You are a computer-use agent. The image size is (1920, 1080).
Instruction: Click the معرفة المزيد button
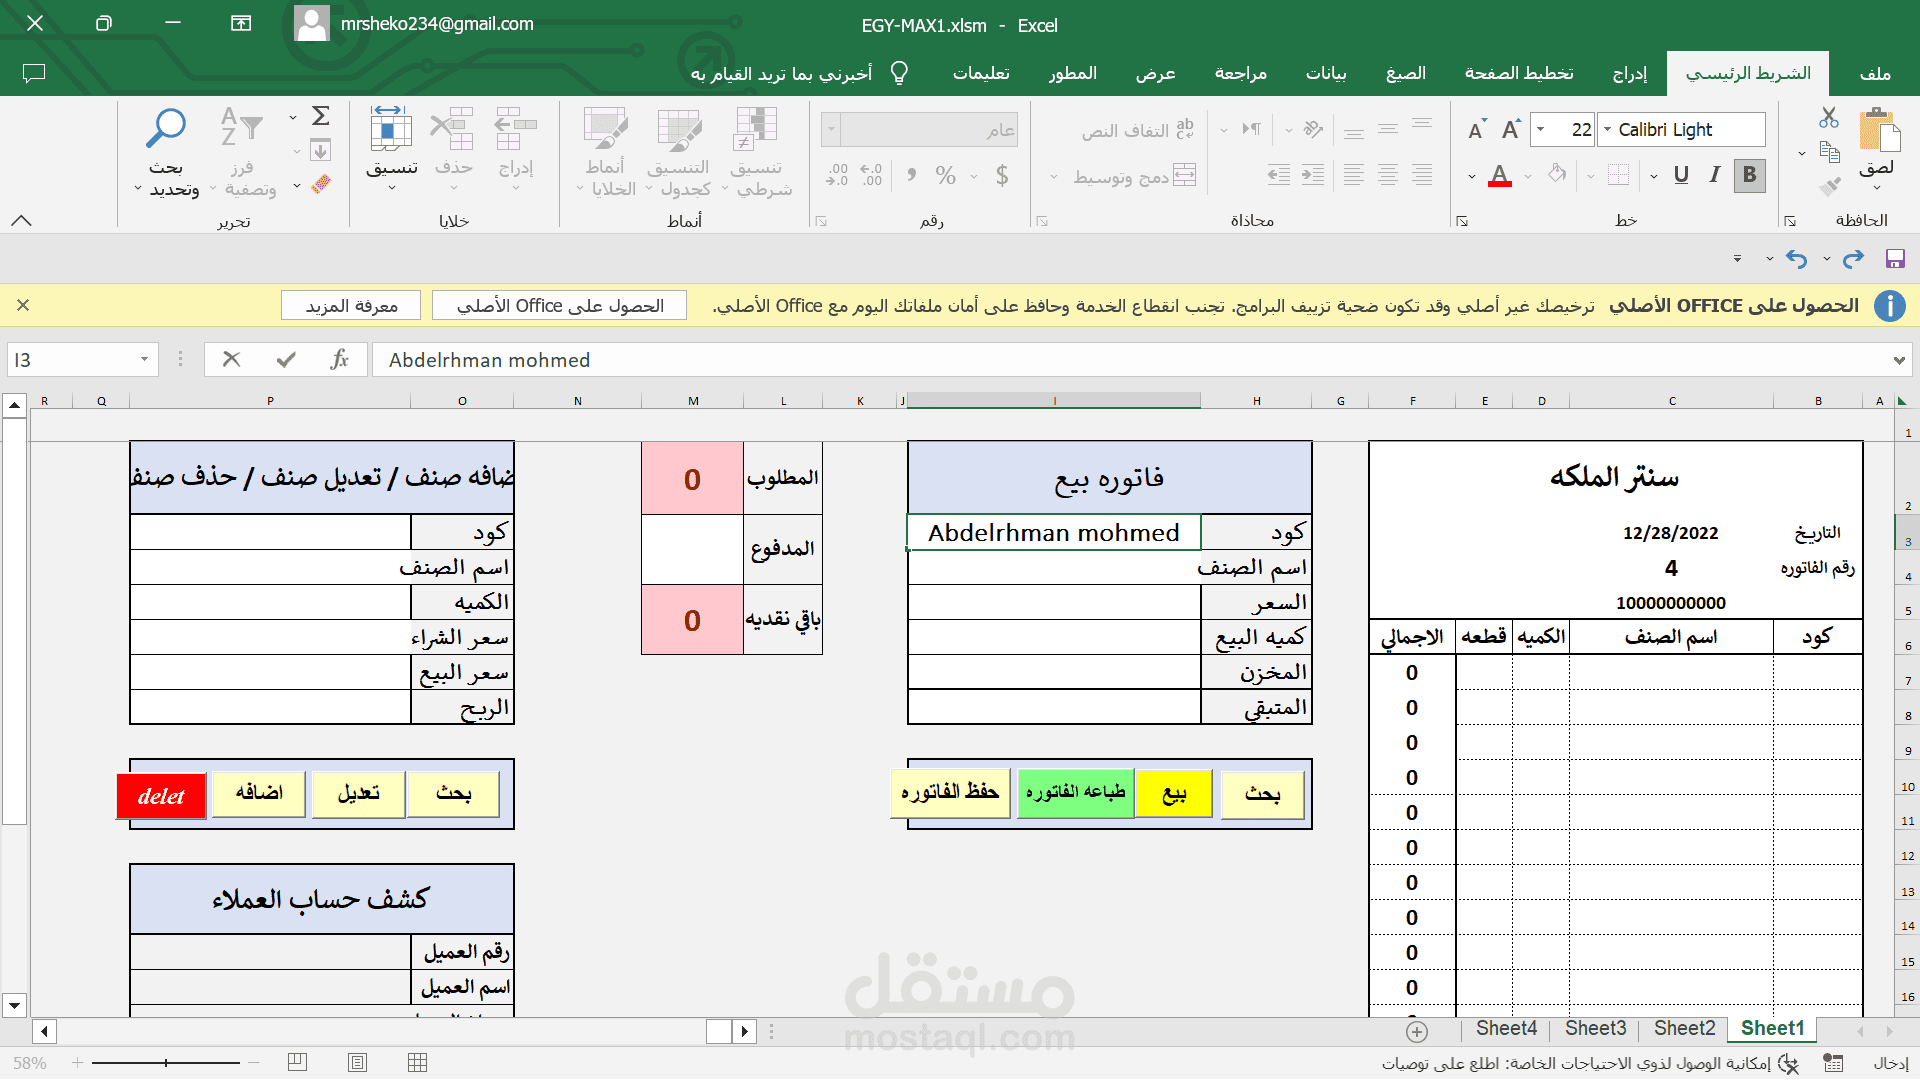[x=351, y=306]
